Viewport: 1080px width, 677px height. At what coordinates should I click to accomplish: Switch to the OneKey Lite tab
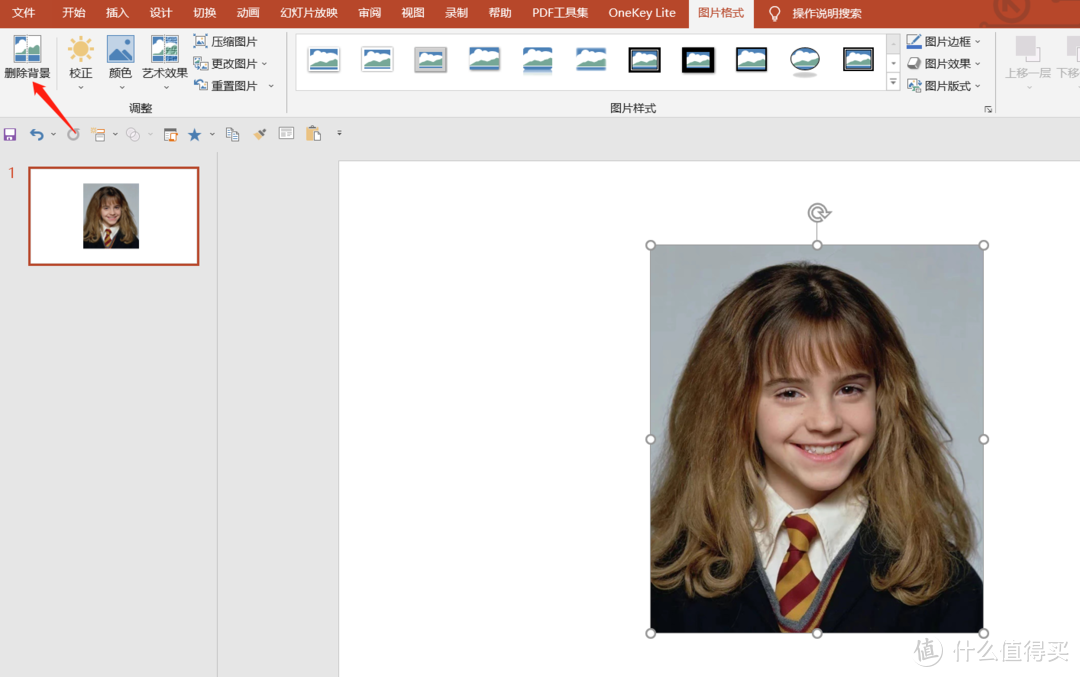pos(642,13)
